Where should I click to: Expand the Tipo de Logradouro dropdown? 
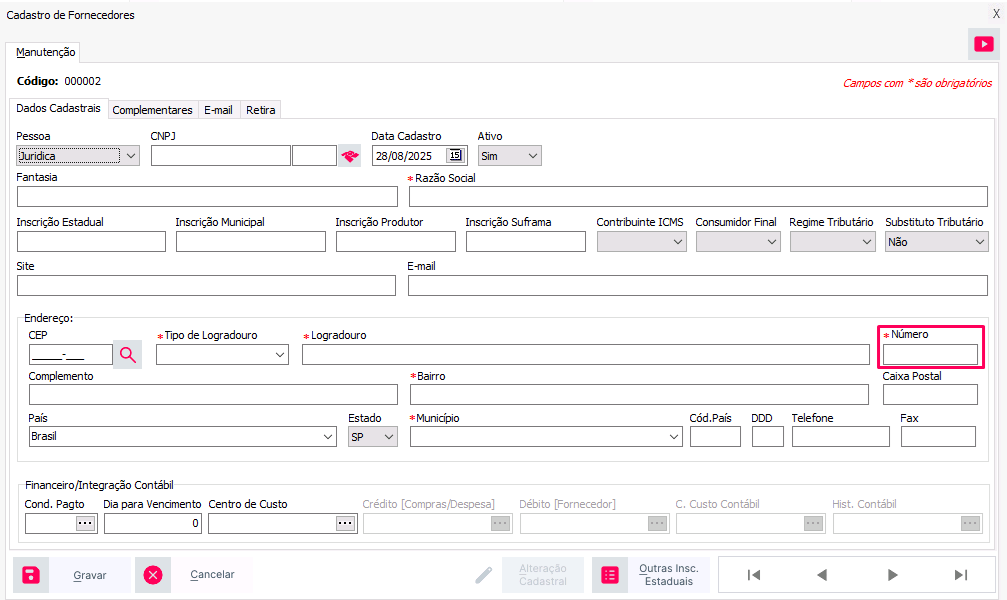[x=279, y=355]
